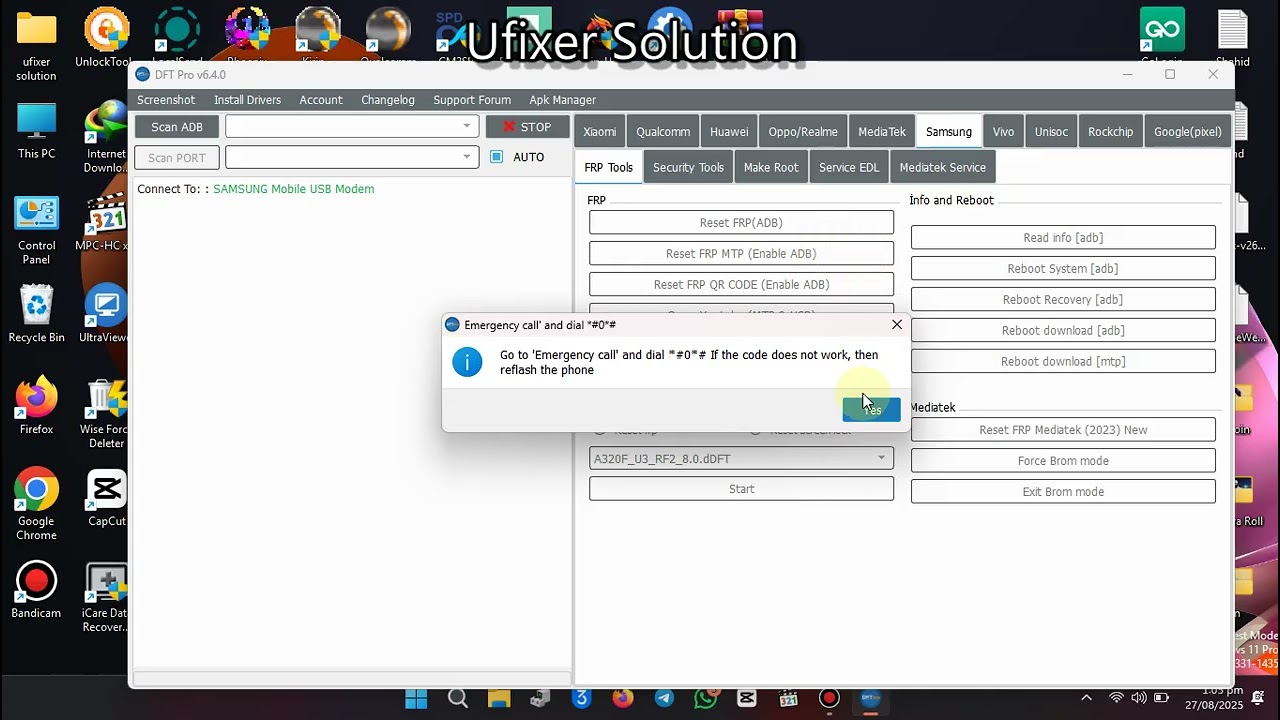Open the Bandicam desktop shortcut
1280x720 pixels.
(36, 590)
